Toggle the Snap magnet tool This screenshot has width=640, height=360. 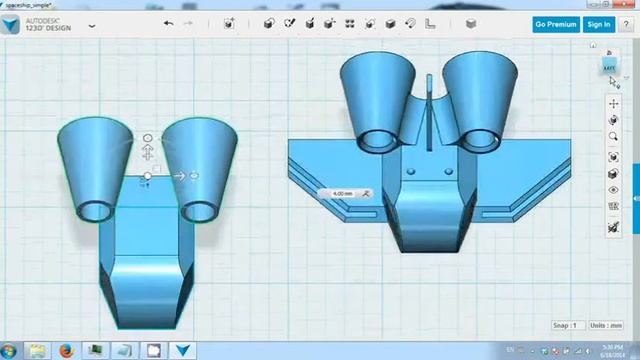click(410, 24)
